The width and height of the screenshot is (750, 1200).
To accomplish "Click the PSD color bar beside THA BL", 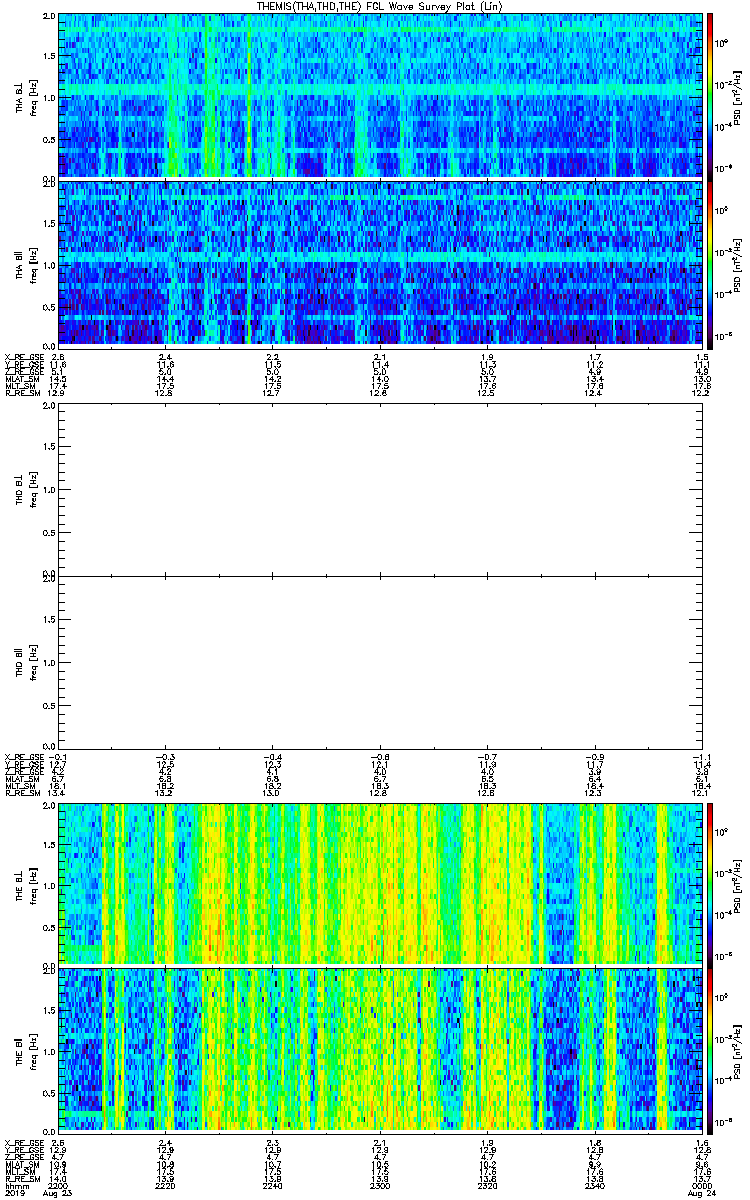I will pos(710,96).
